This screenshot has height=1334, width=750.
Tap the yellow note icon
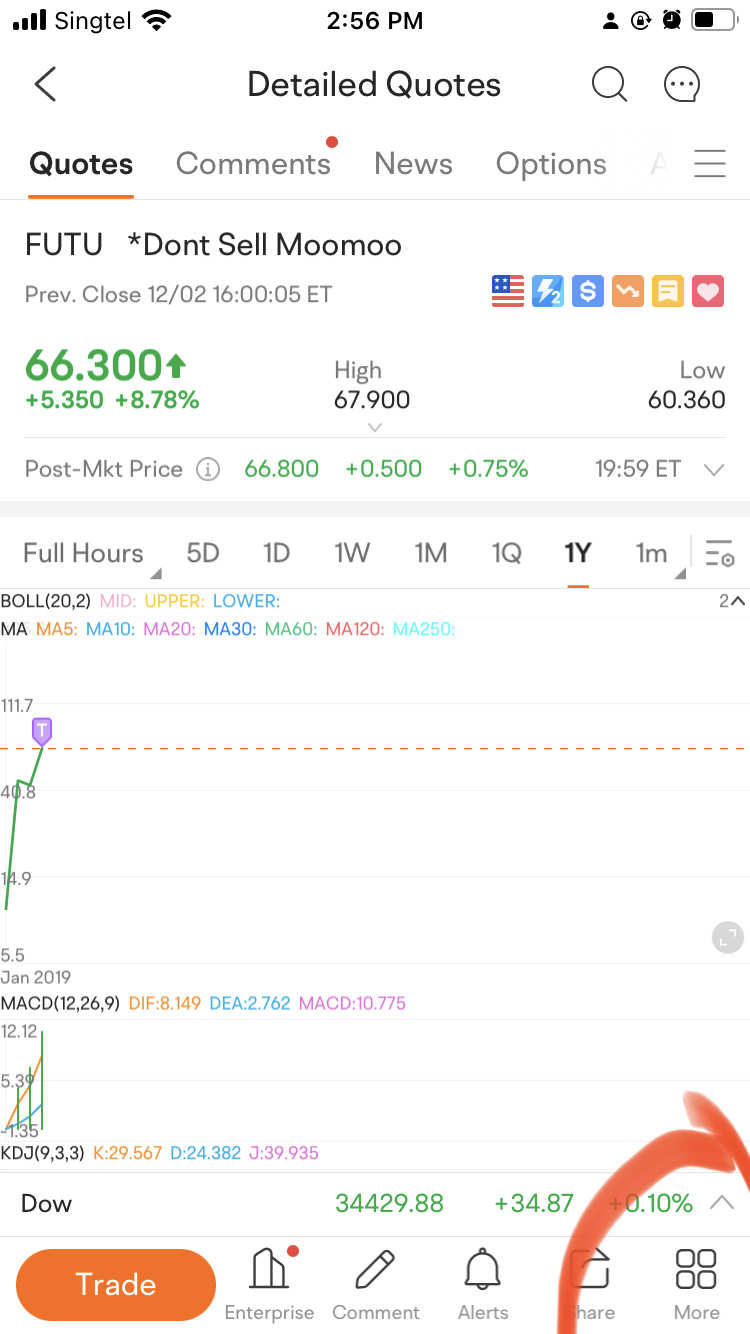pyautogui.click(x=668, y=291)
